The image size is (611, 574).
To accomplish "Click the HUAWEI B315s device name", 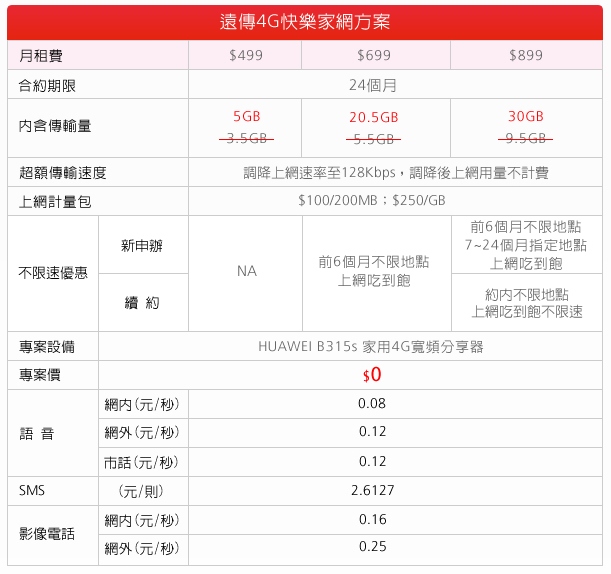I will pos(371,346).
